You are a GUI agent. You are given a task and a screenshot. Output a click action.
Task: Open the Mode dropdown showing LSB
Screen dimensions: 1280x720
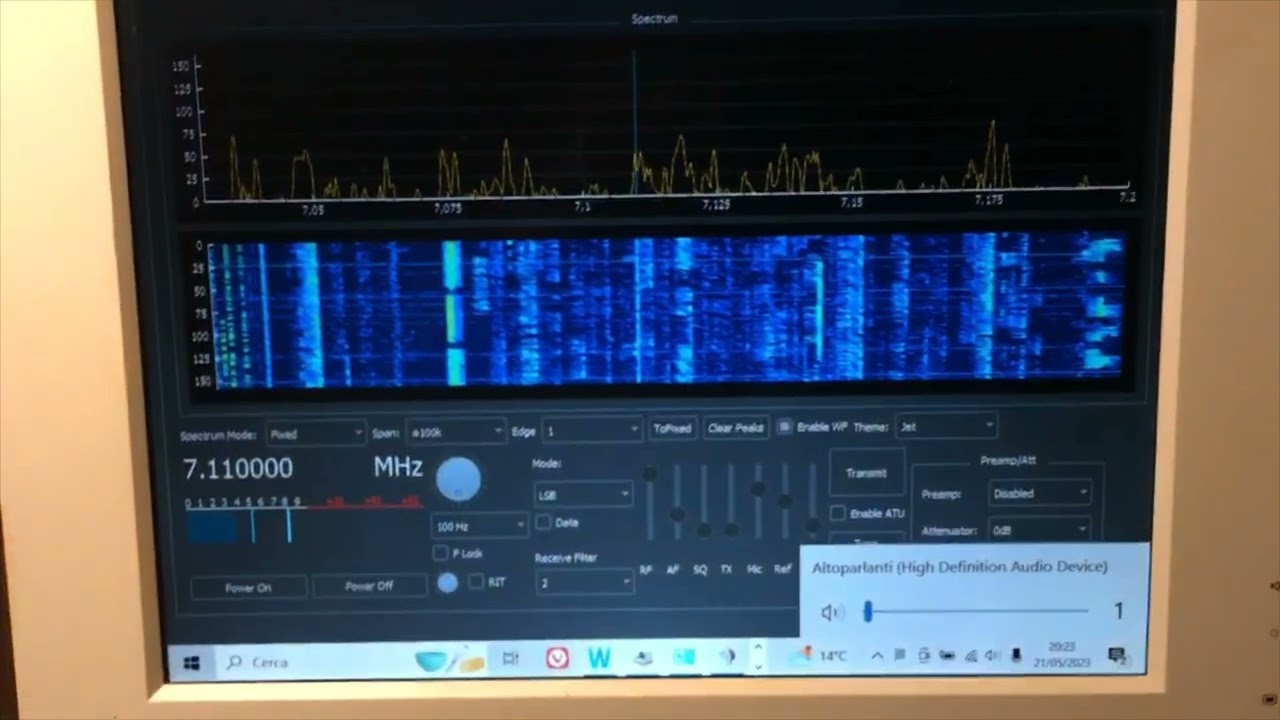[x=583, y=494]
